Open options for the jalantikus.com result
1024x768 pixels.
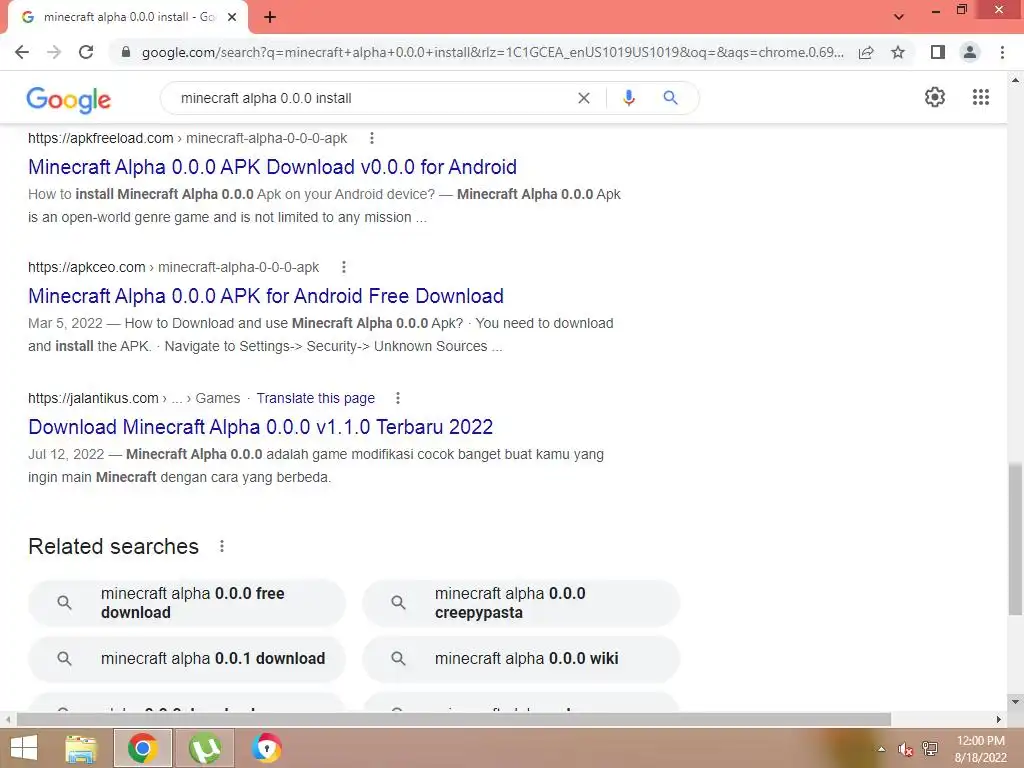(398, 398)
